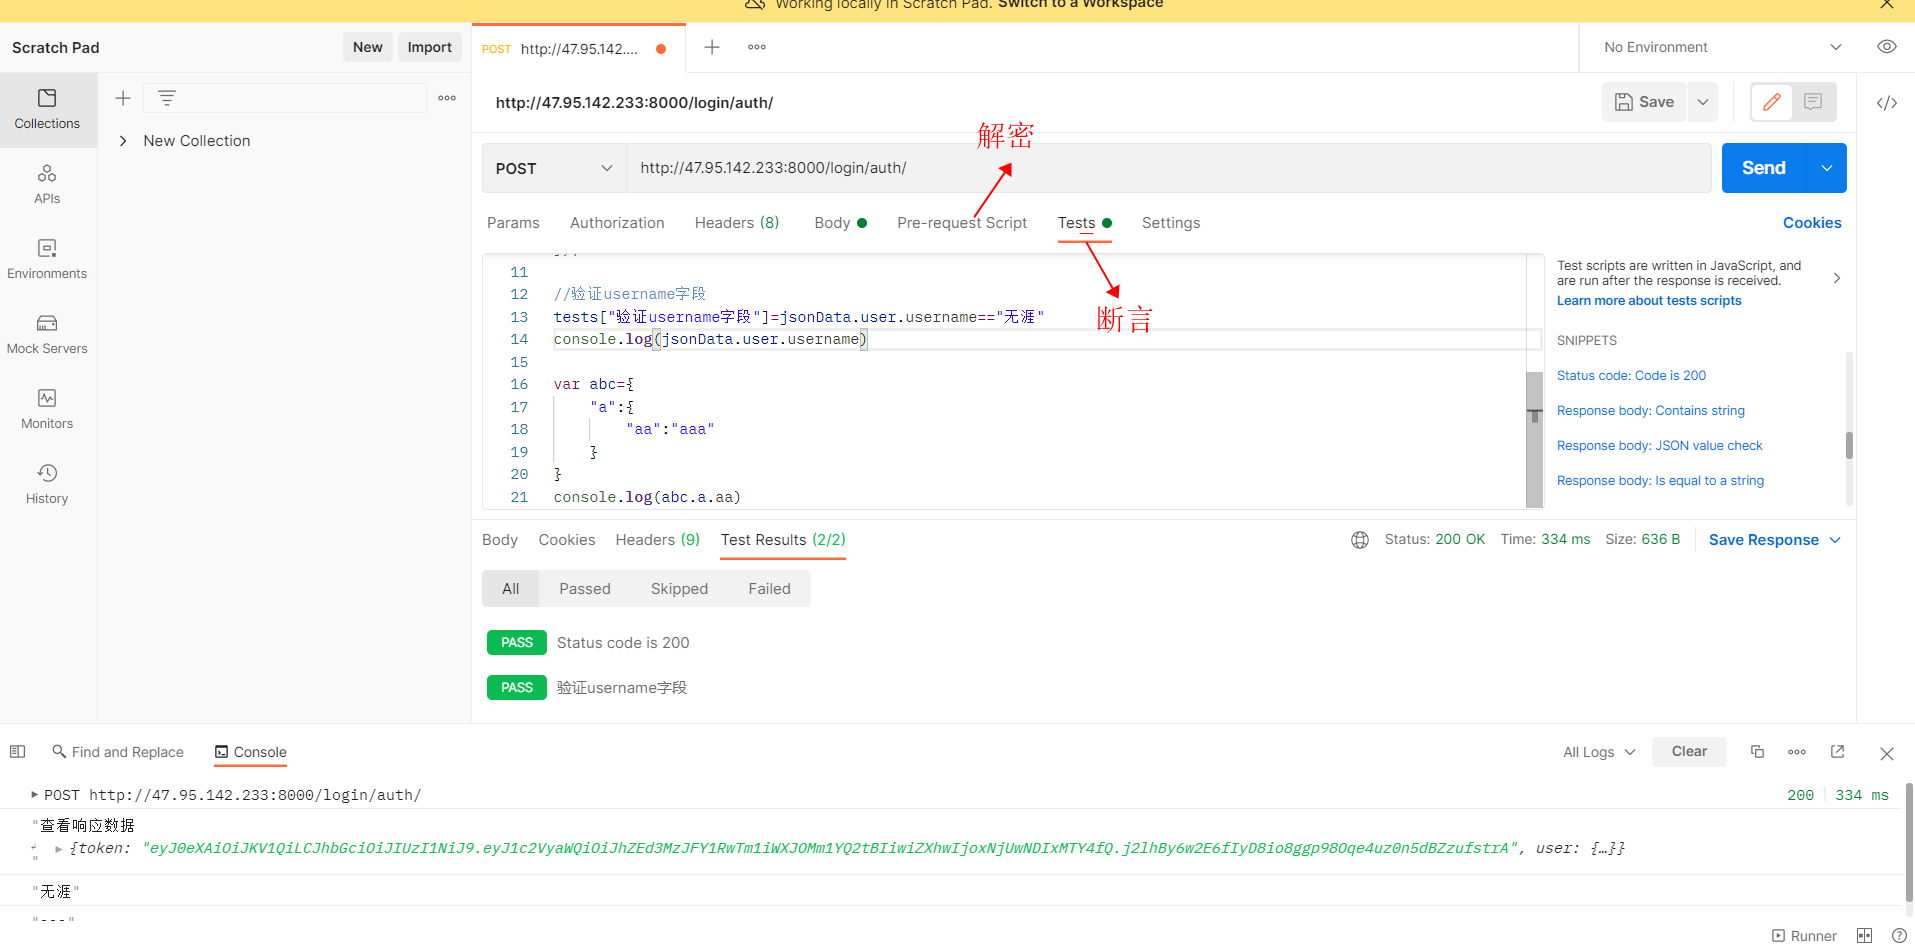The height and width of the screenshot is (948, 1915).
Task: Open 'Learn more about tests scripts' link
Action: [1649, 301]
